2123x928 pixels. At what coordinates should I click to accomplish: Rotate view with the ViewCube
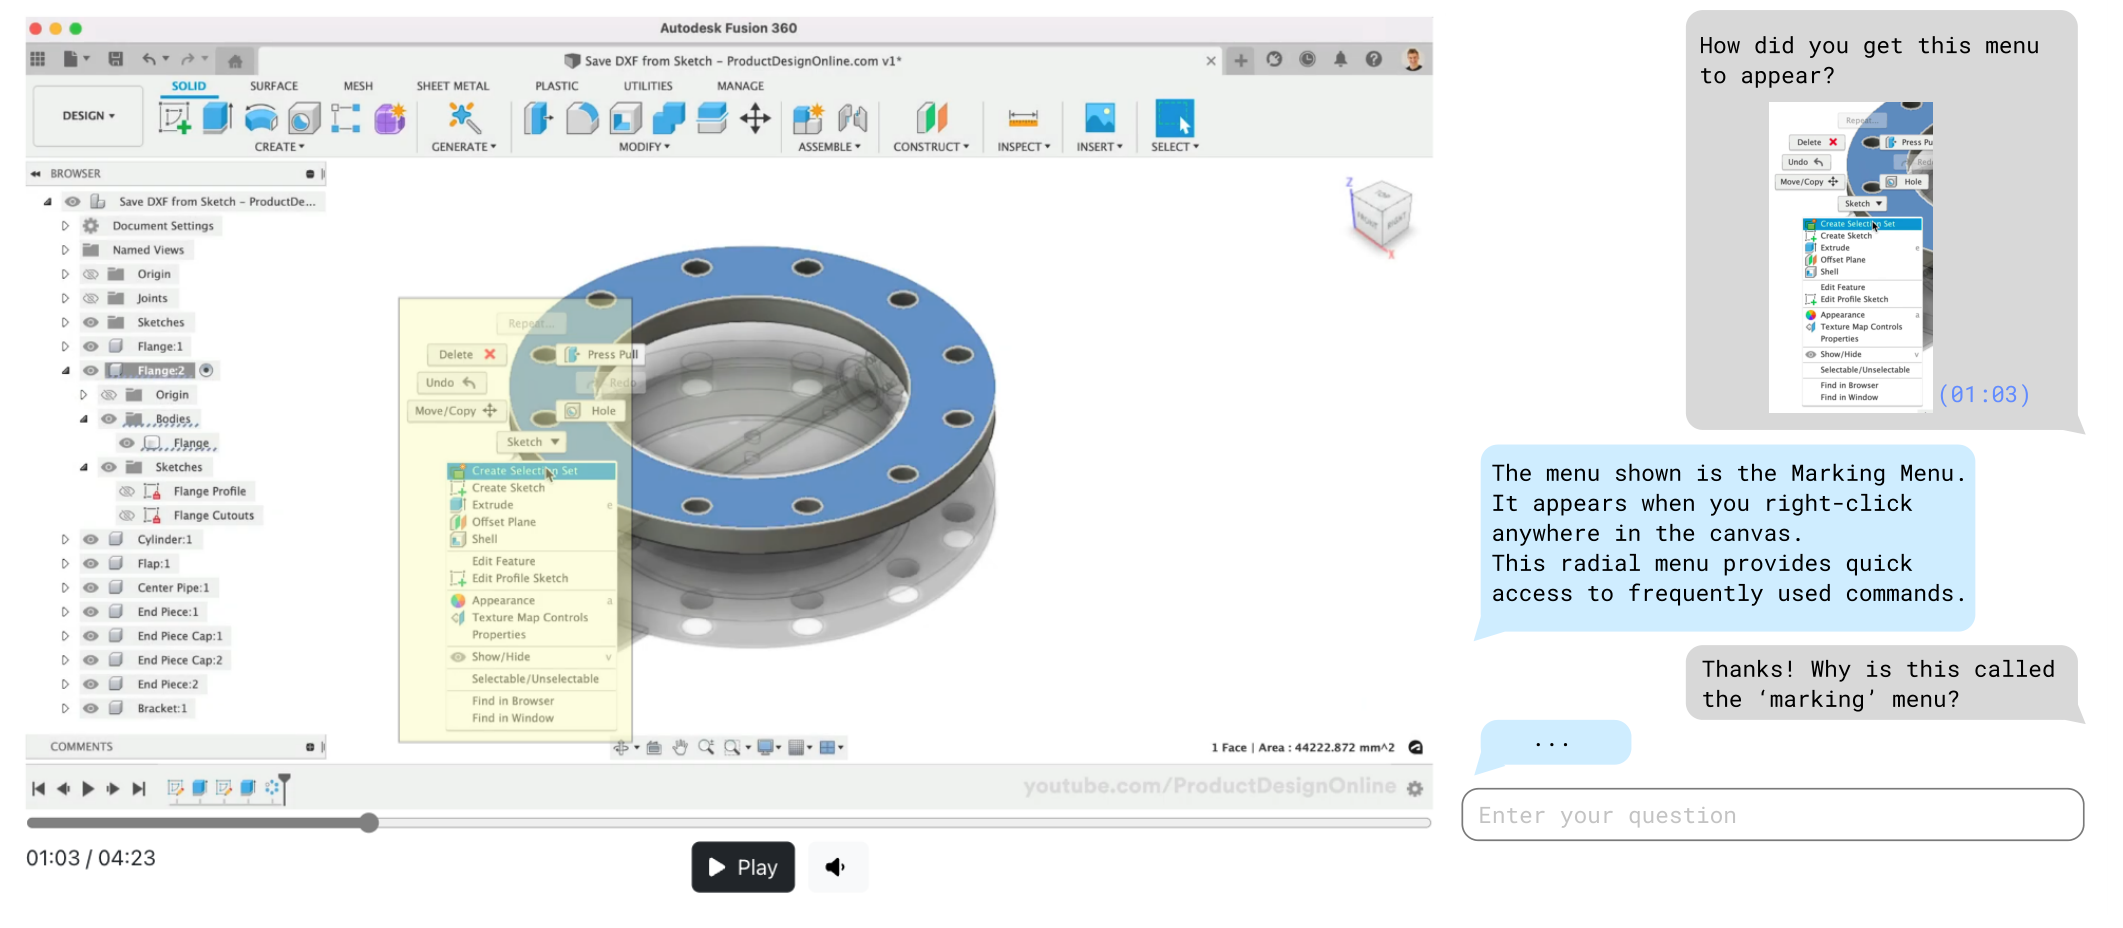(1380, 214)
